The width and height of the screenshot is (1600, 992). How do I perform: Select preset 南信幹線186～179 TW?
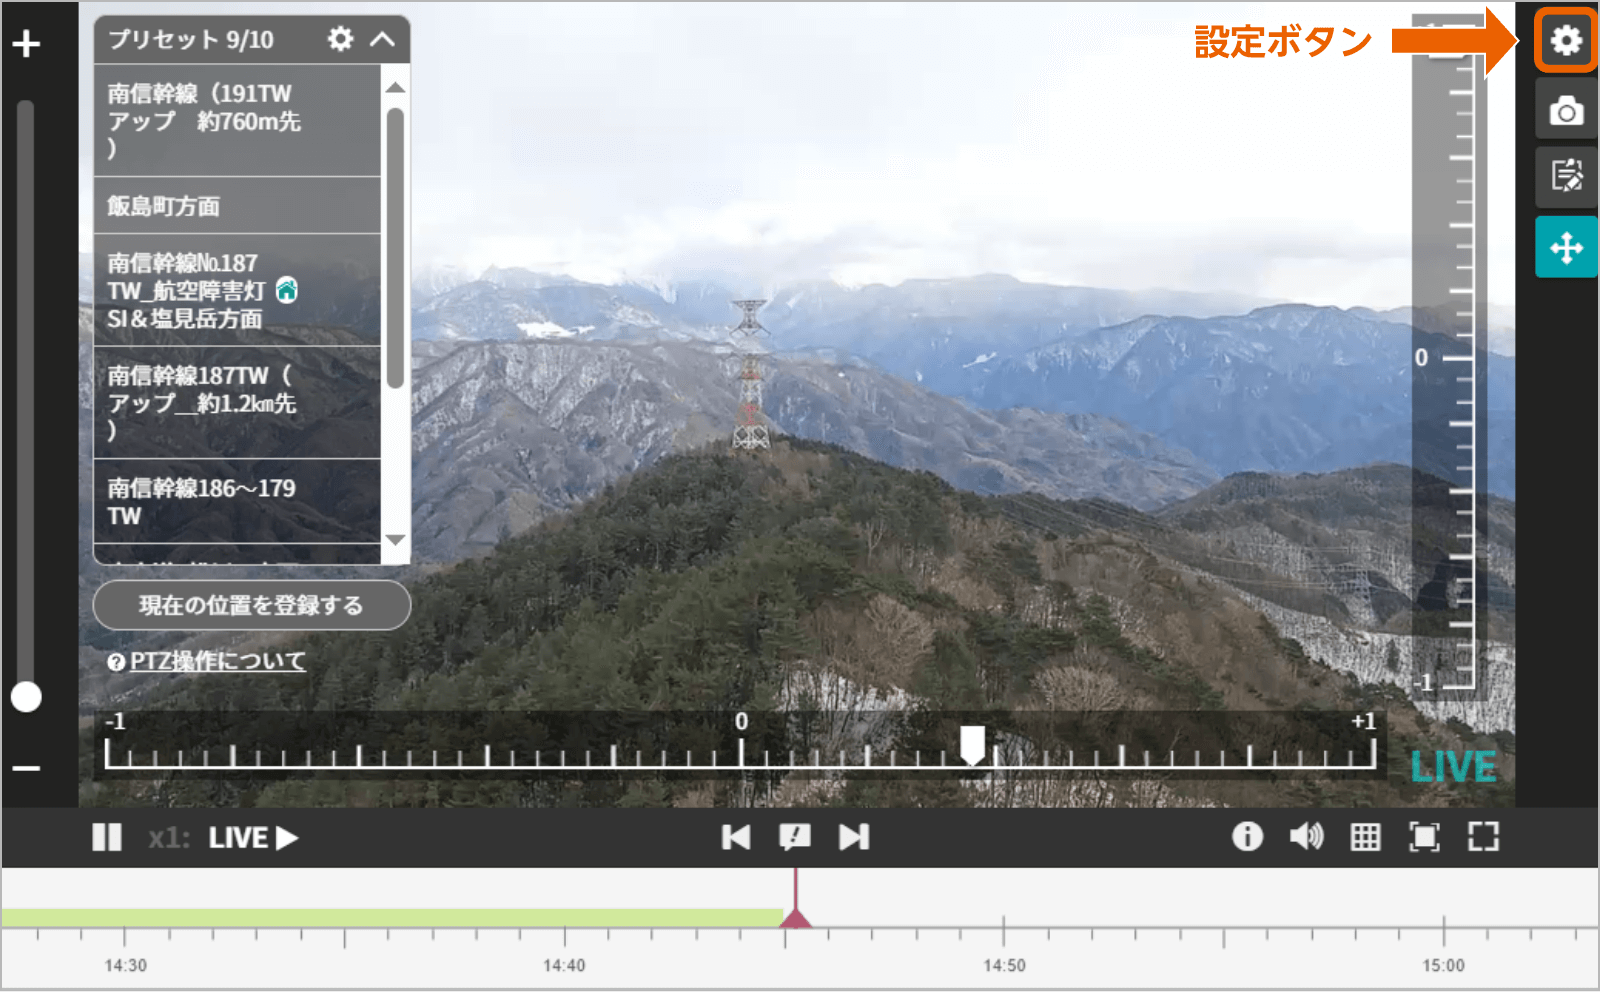tap(237, 502)
